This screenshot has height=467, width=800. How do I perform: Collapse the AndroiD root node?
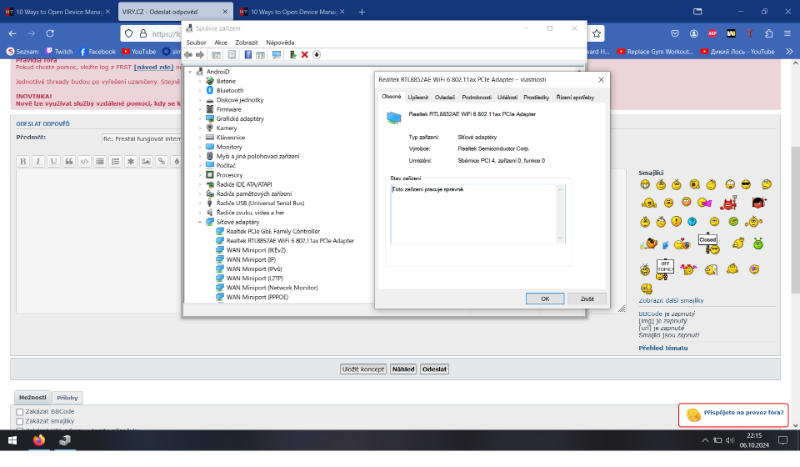coord(190,72)
